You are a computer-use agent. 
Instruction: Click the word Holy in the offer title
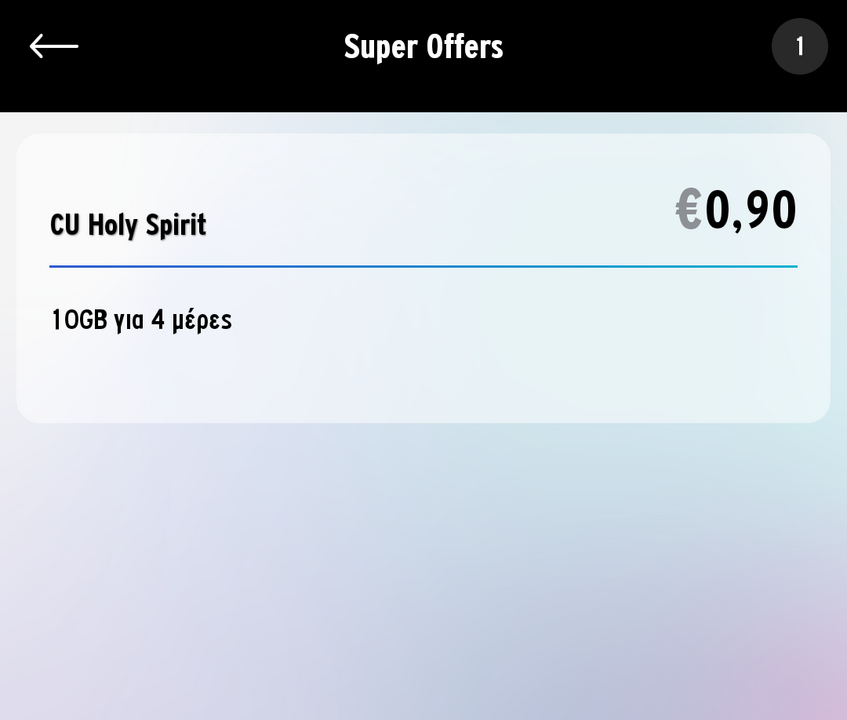[x=112, y=225]
